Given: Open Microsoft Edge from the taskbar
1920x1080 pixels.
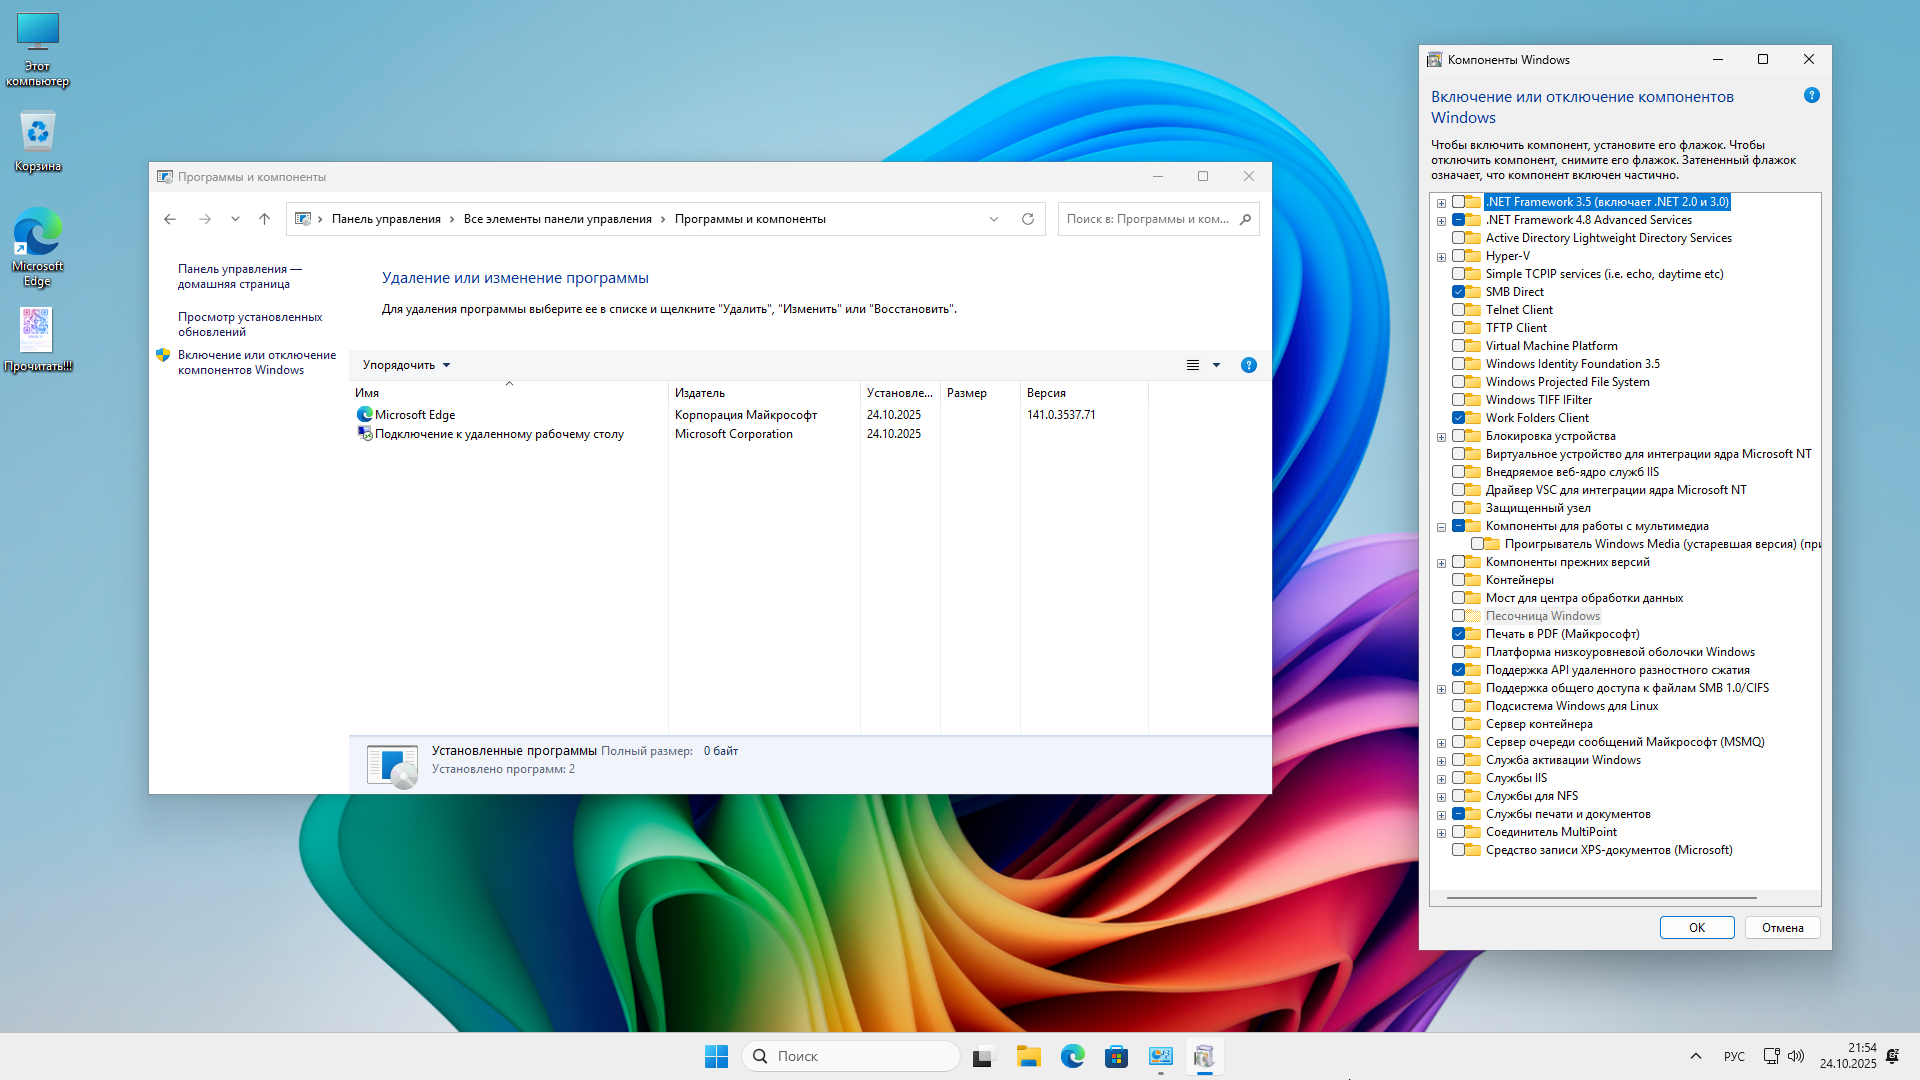Looking at the screenshot, I should click(1073, 1056).
